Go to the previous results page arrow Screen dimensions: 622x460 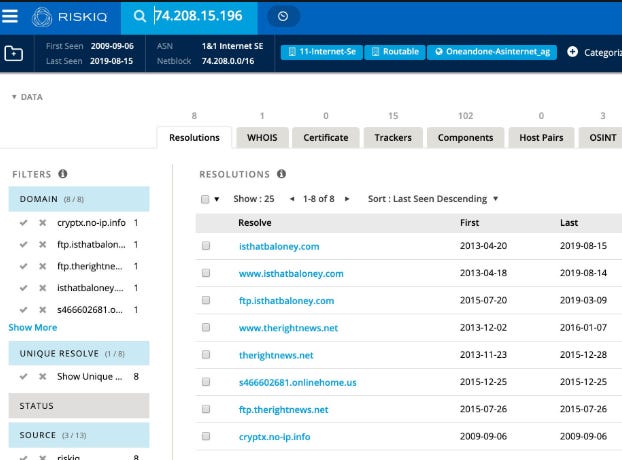pyautogui.click(x=292, y=199)
